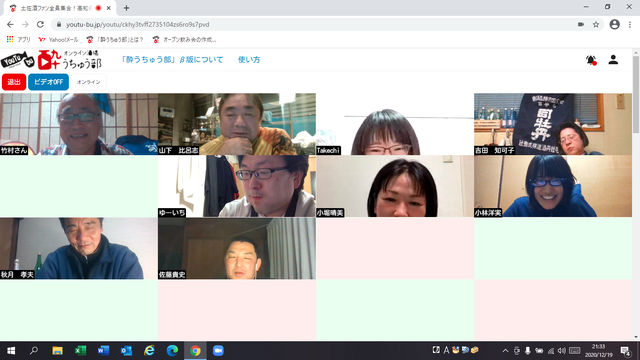Click the オンライン status button

pyautogui.click(x=89, y=82)
